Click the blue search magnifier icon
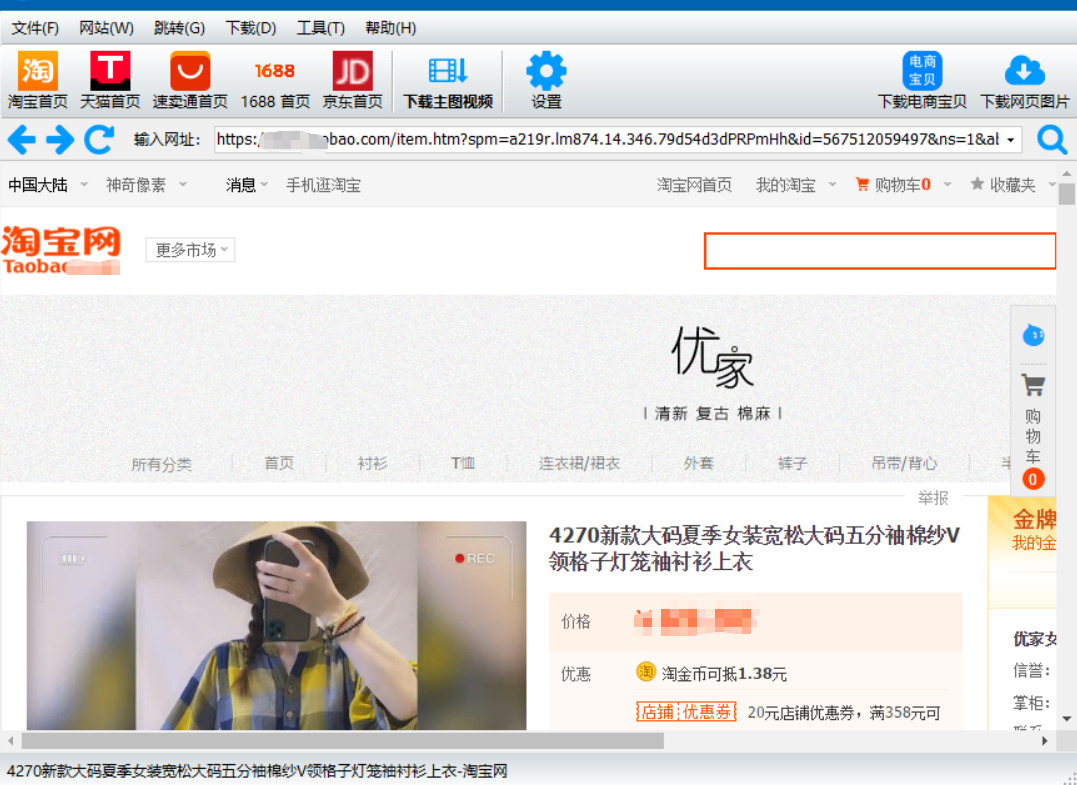Image resolution: width=1077 pixels, height=785 pixels. [1052, 139]
